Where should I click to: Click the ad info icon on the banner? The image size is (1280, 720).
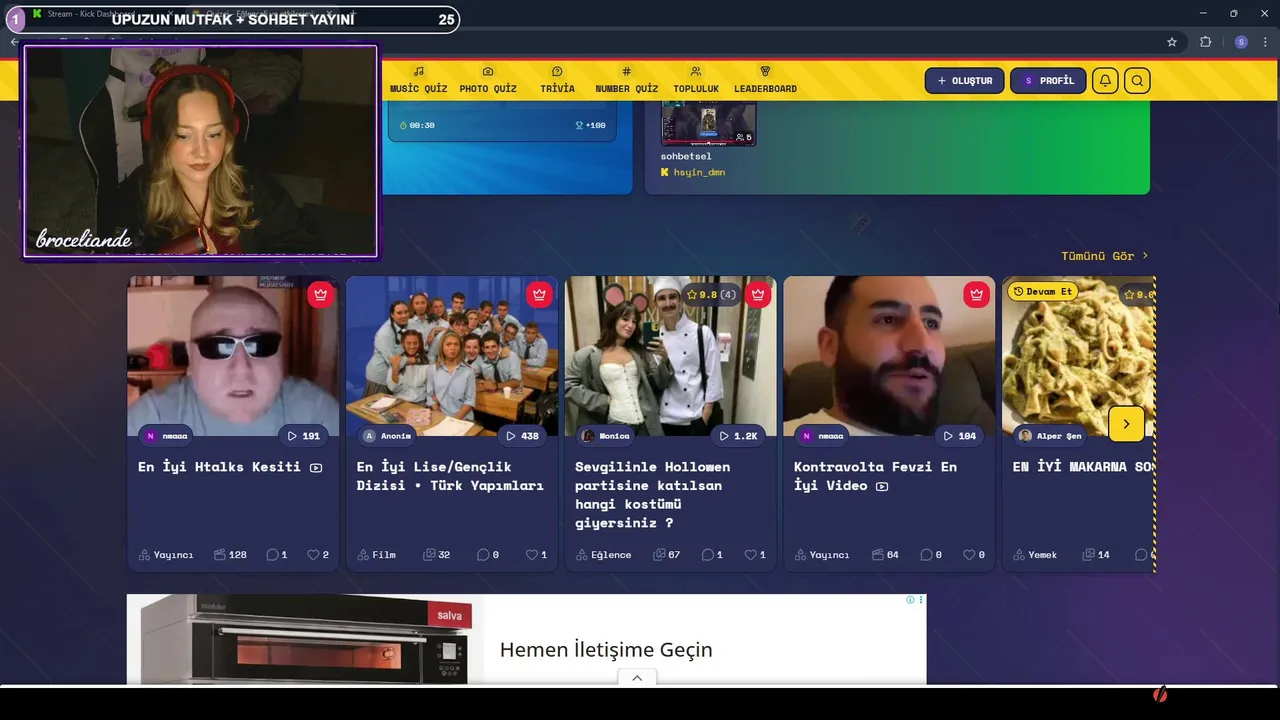[910, 600]
